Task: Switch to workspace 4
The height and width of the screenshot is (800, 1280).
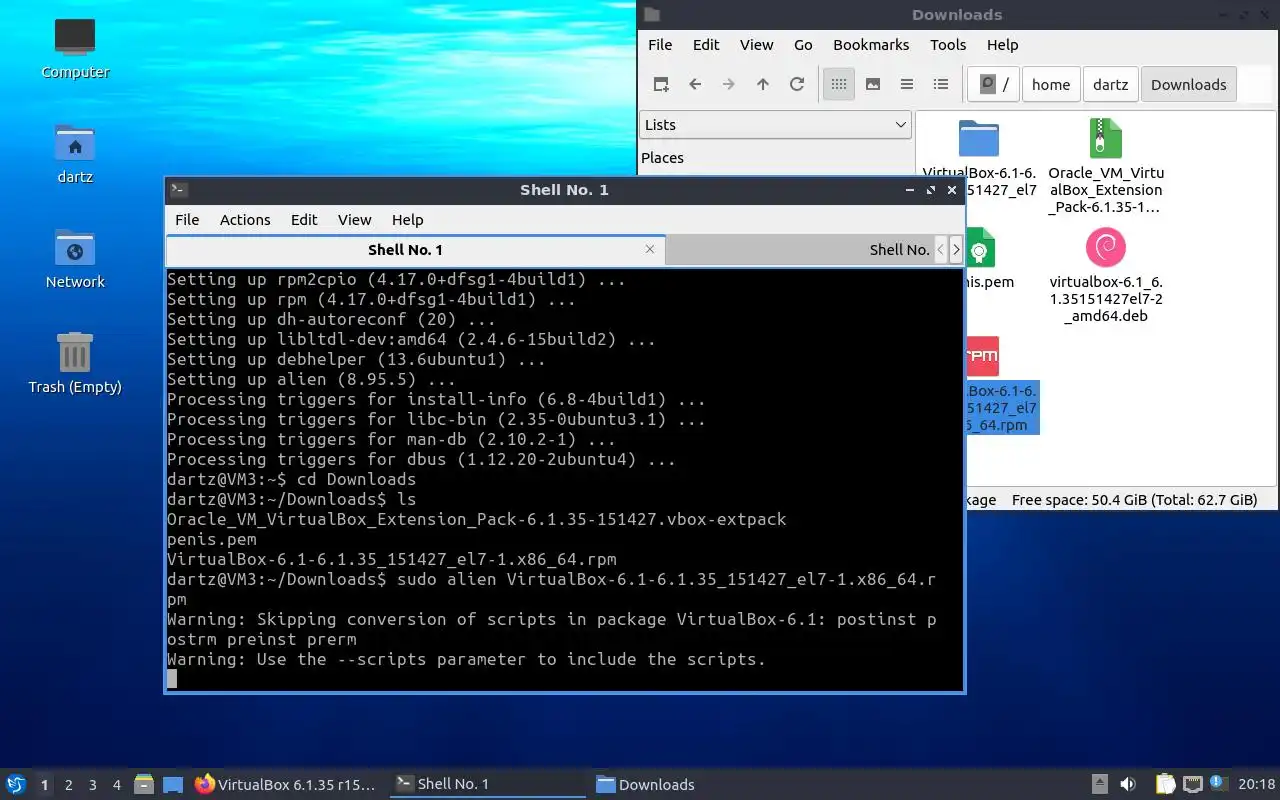Action: click(116, 785)
